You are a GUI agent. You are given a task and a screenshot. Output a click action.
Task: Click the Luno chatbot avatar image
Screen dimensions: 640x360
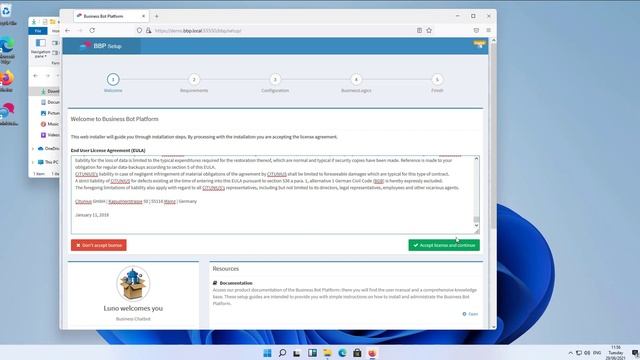(133, 283)
